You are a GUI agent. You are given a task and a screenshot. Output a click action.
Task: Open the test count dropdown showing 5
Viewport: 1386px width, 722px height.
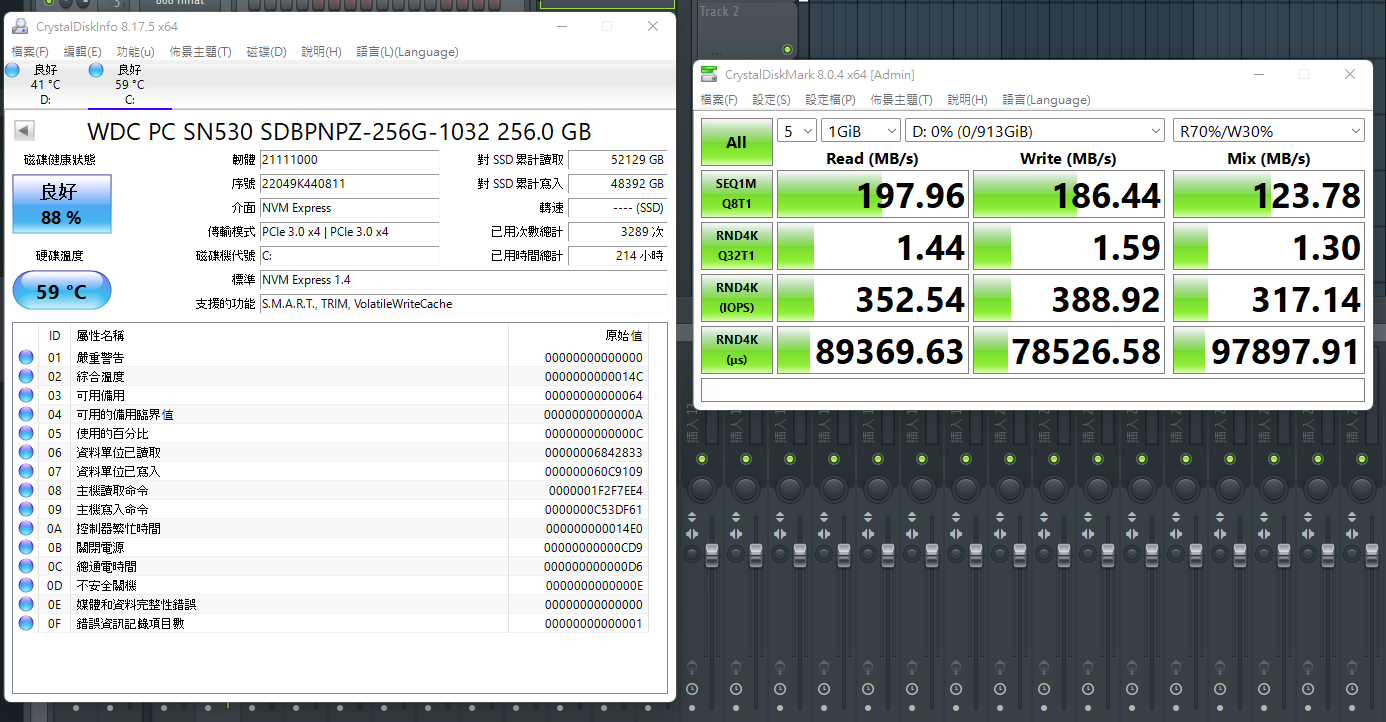(797, 131)
